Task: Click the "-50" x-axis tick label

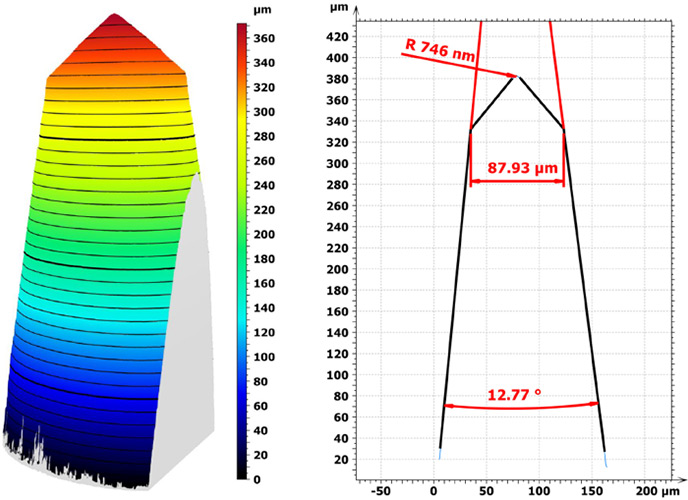Action: [380, 492]
